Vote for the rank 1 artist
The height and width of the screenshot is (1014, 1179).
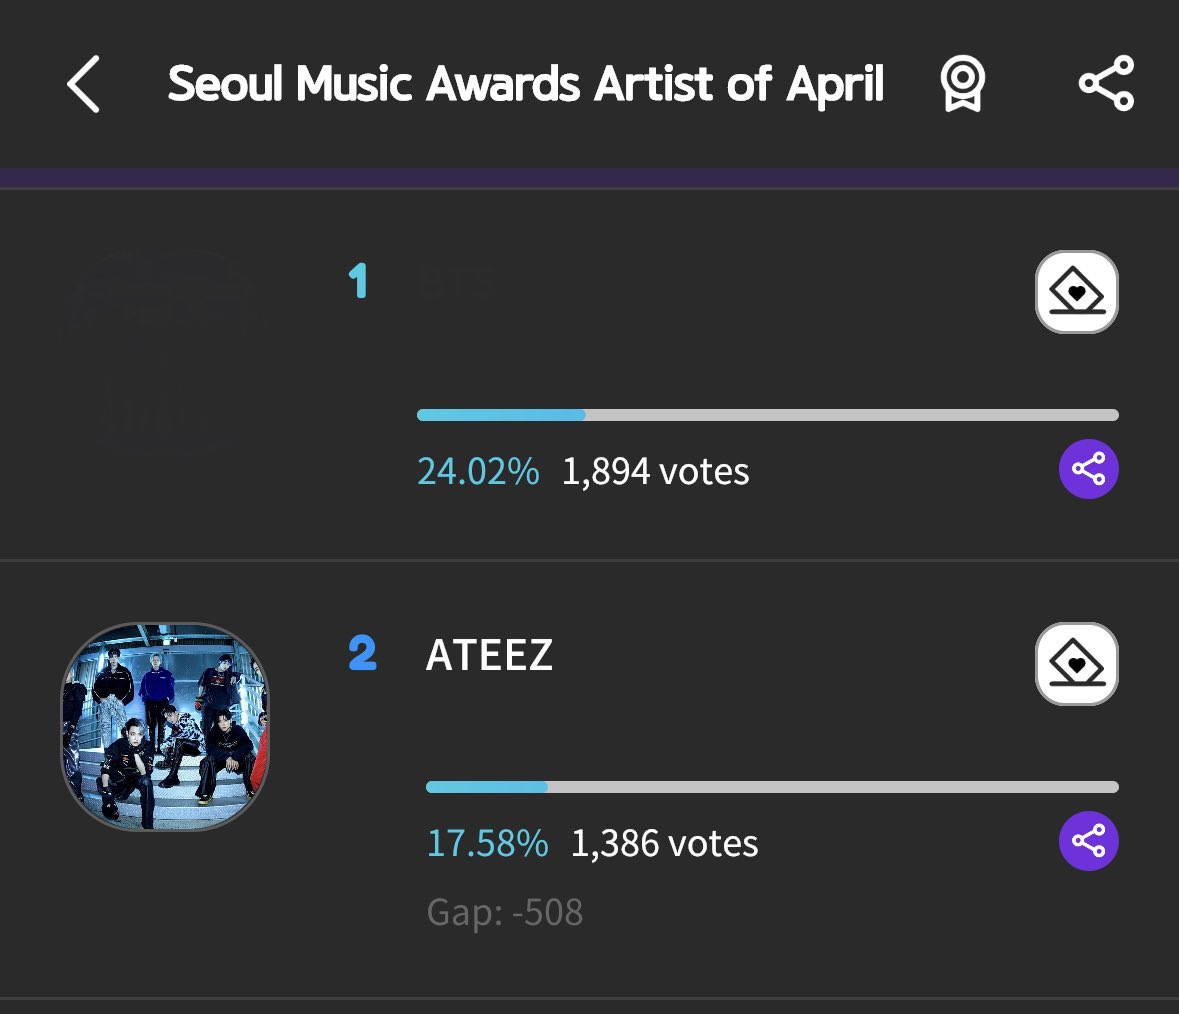1077,292
